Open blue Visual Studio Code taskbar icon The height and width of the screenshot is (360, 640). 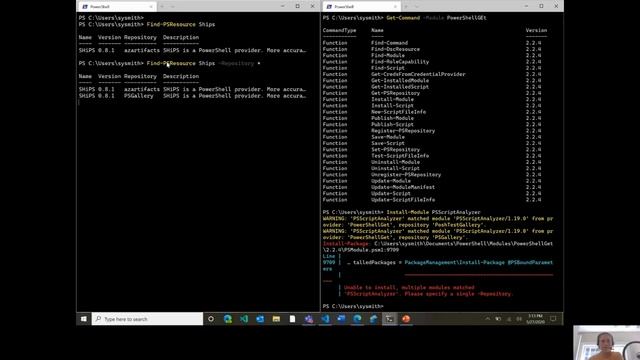(x=325, y=319)
